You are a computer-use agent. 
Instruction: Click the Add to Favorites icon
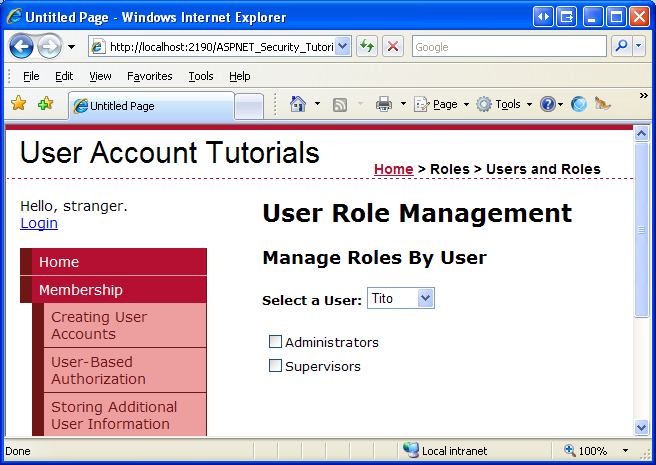(x=45, y=104)
